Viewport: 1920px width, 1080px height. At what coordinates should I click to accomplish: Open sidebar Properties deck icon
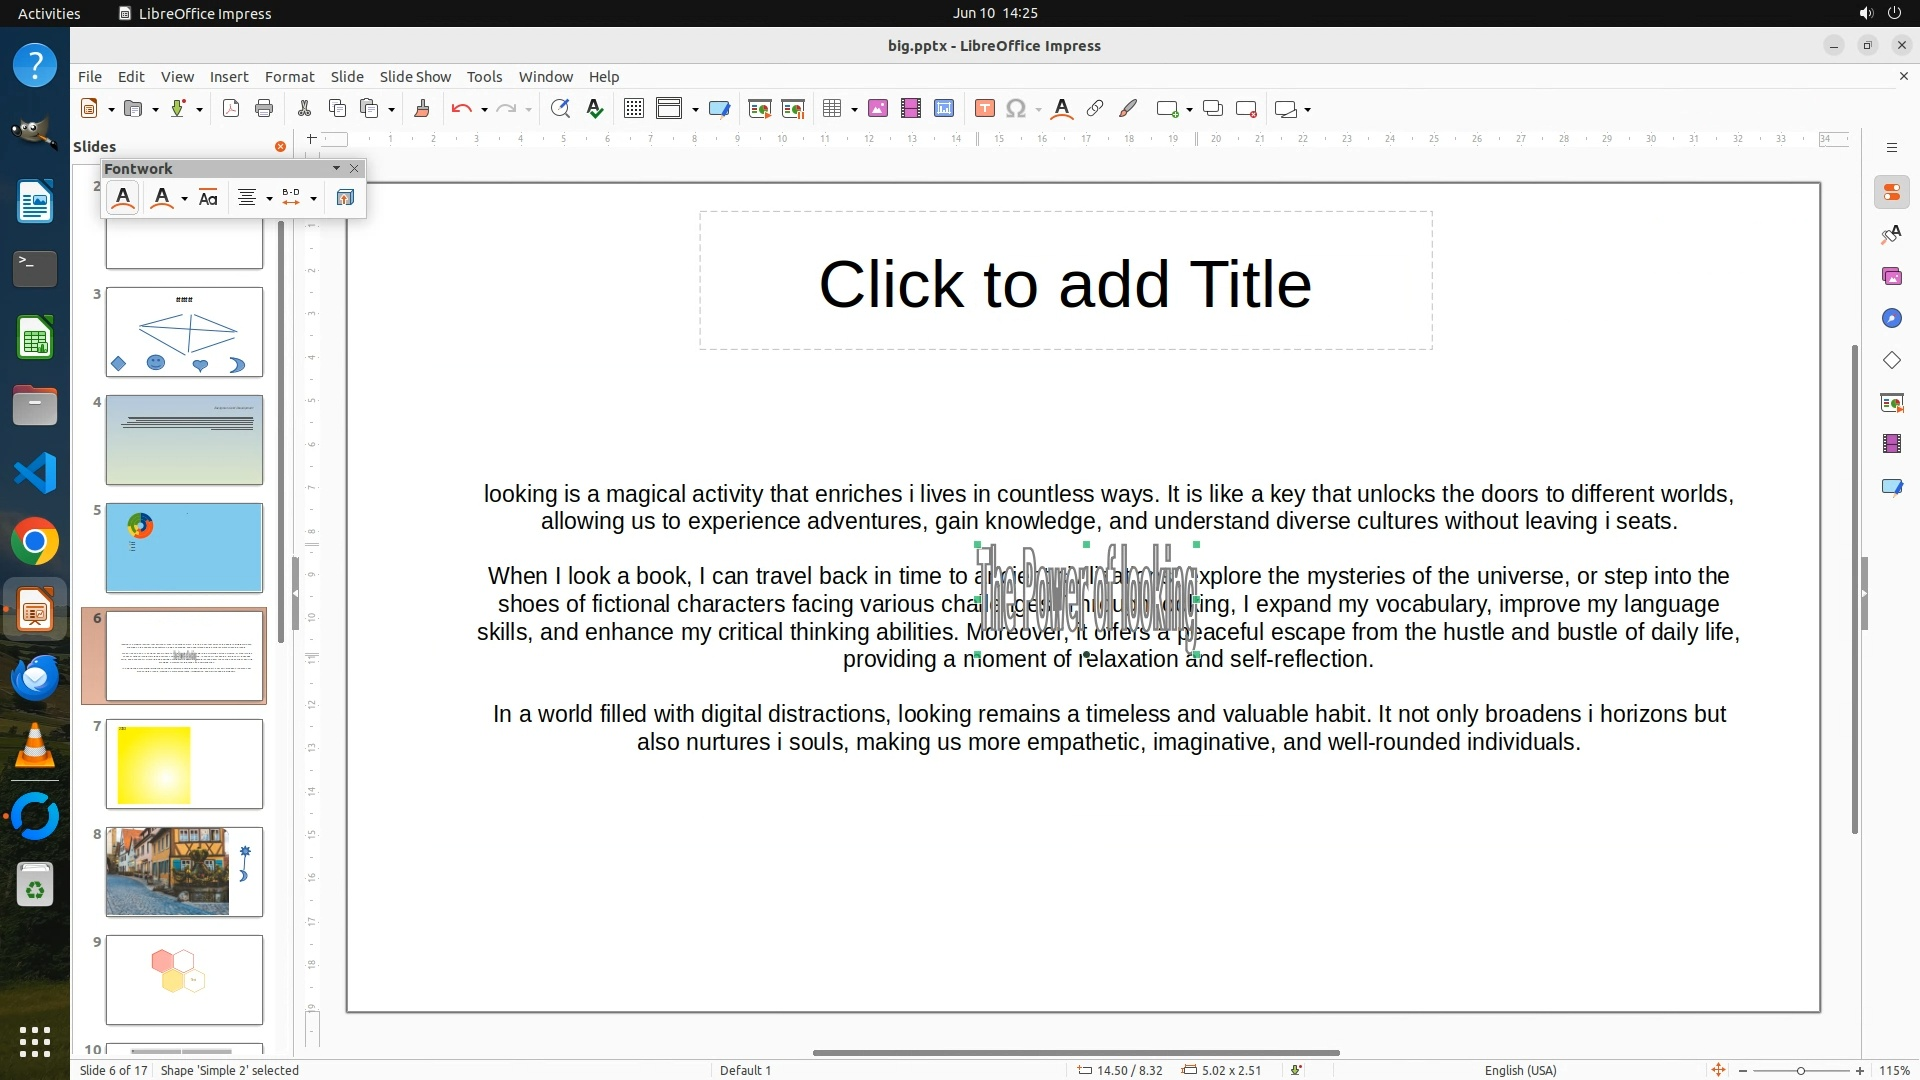[1891, 192]
